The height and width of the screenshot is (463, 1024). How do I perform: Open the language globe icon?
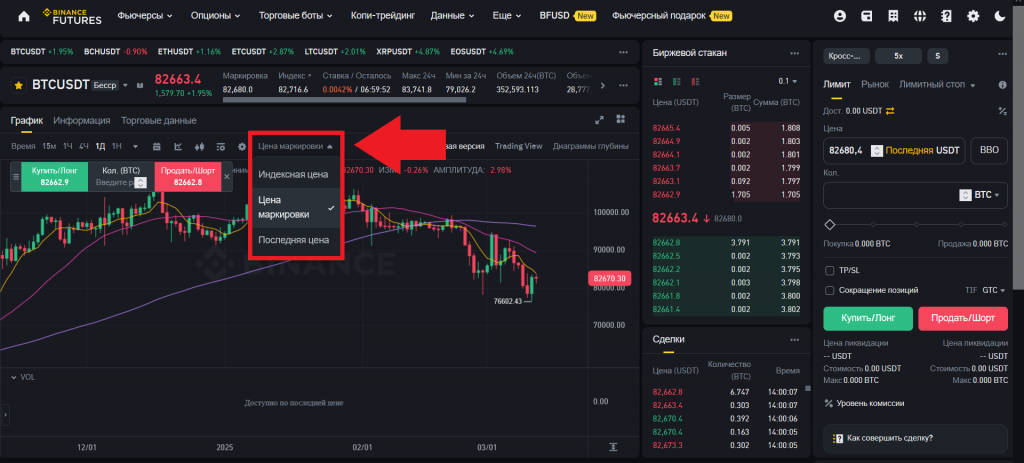[x=920, y=16]
